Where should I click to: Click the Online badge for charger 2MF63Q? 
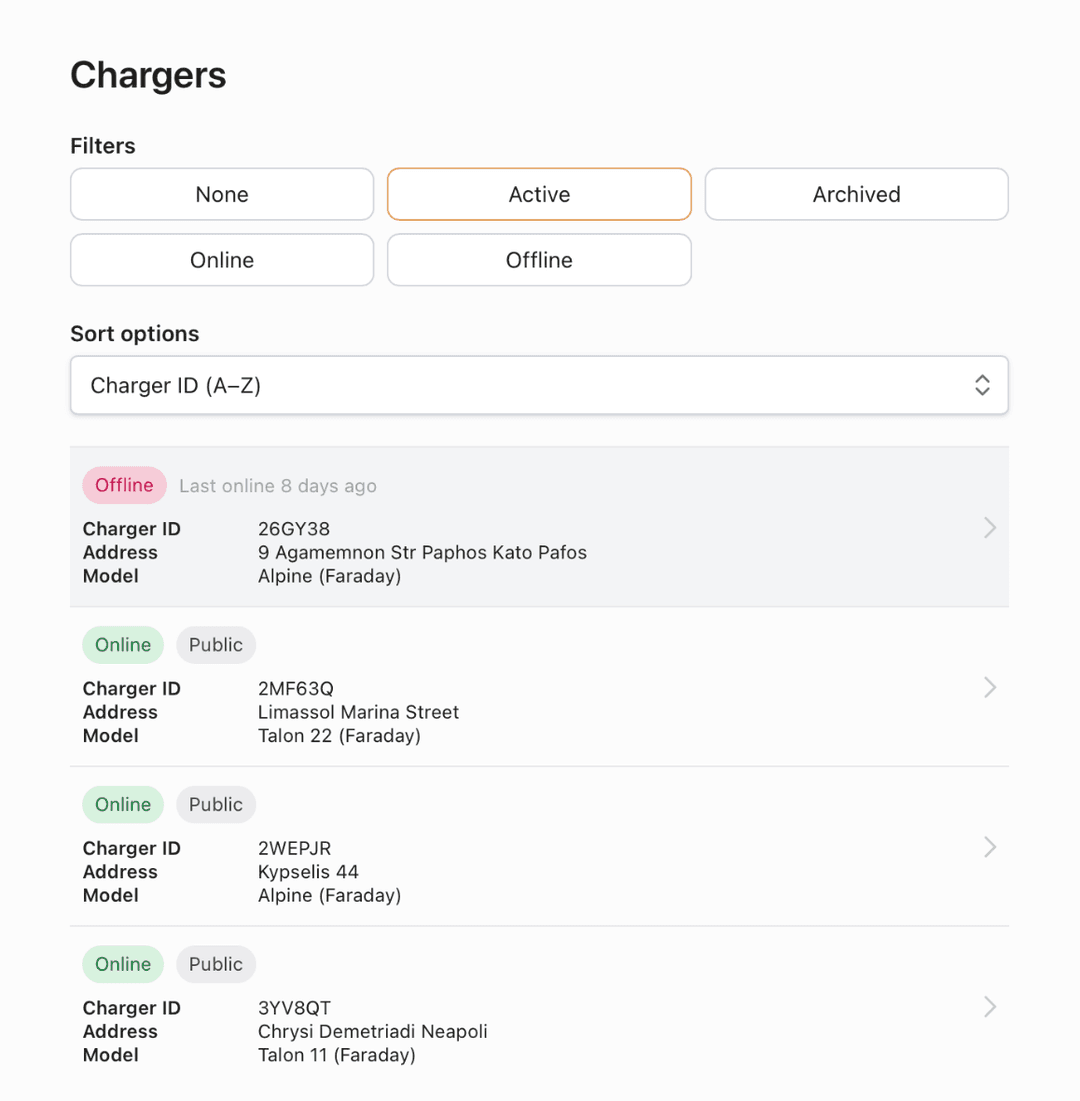(x=122, y=645)
